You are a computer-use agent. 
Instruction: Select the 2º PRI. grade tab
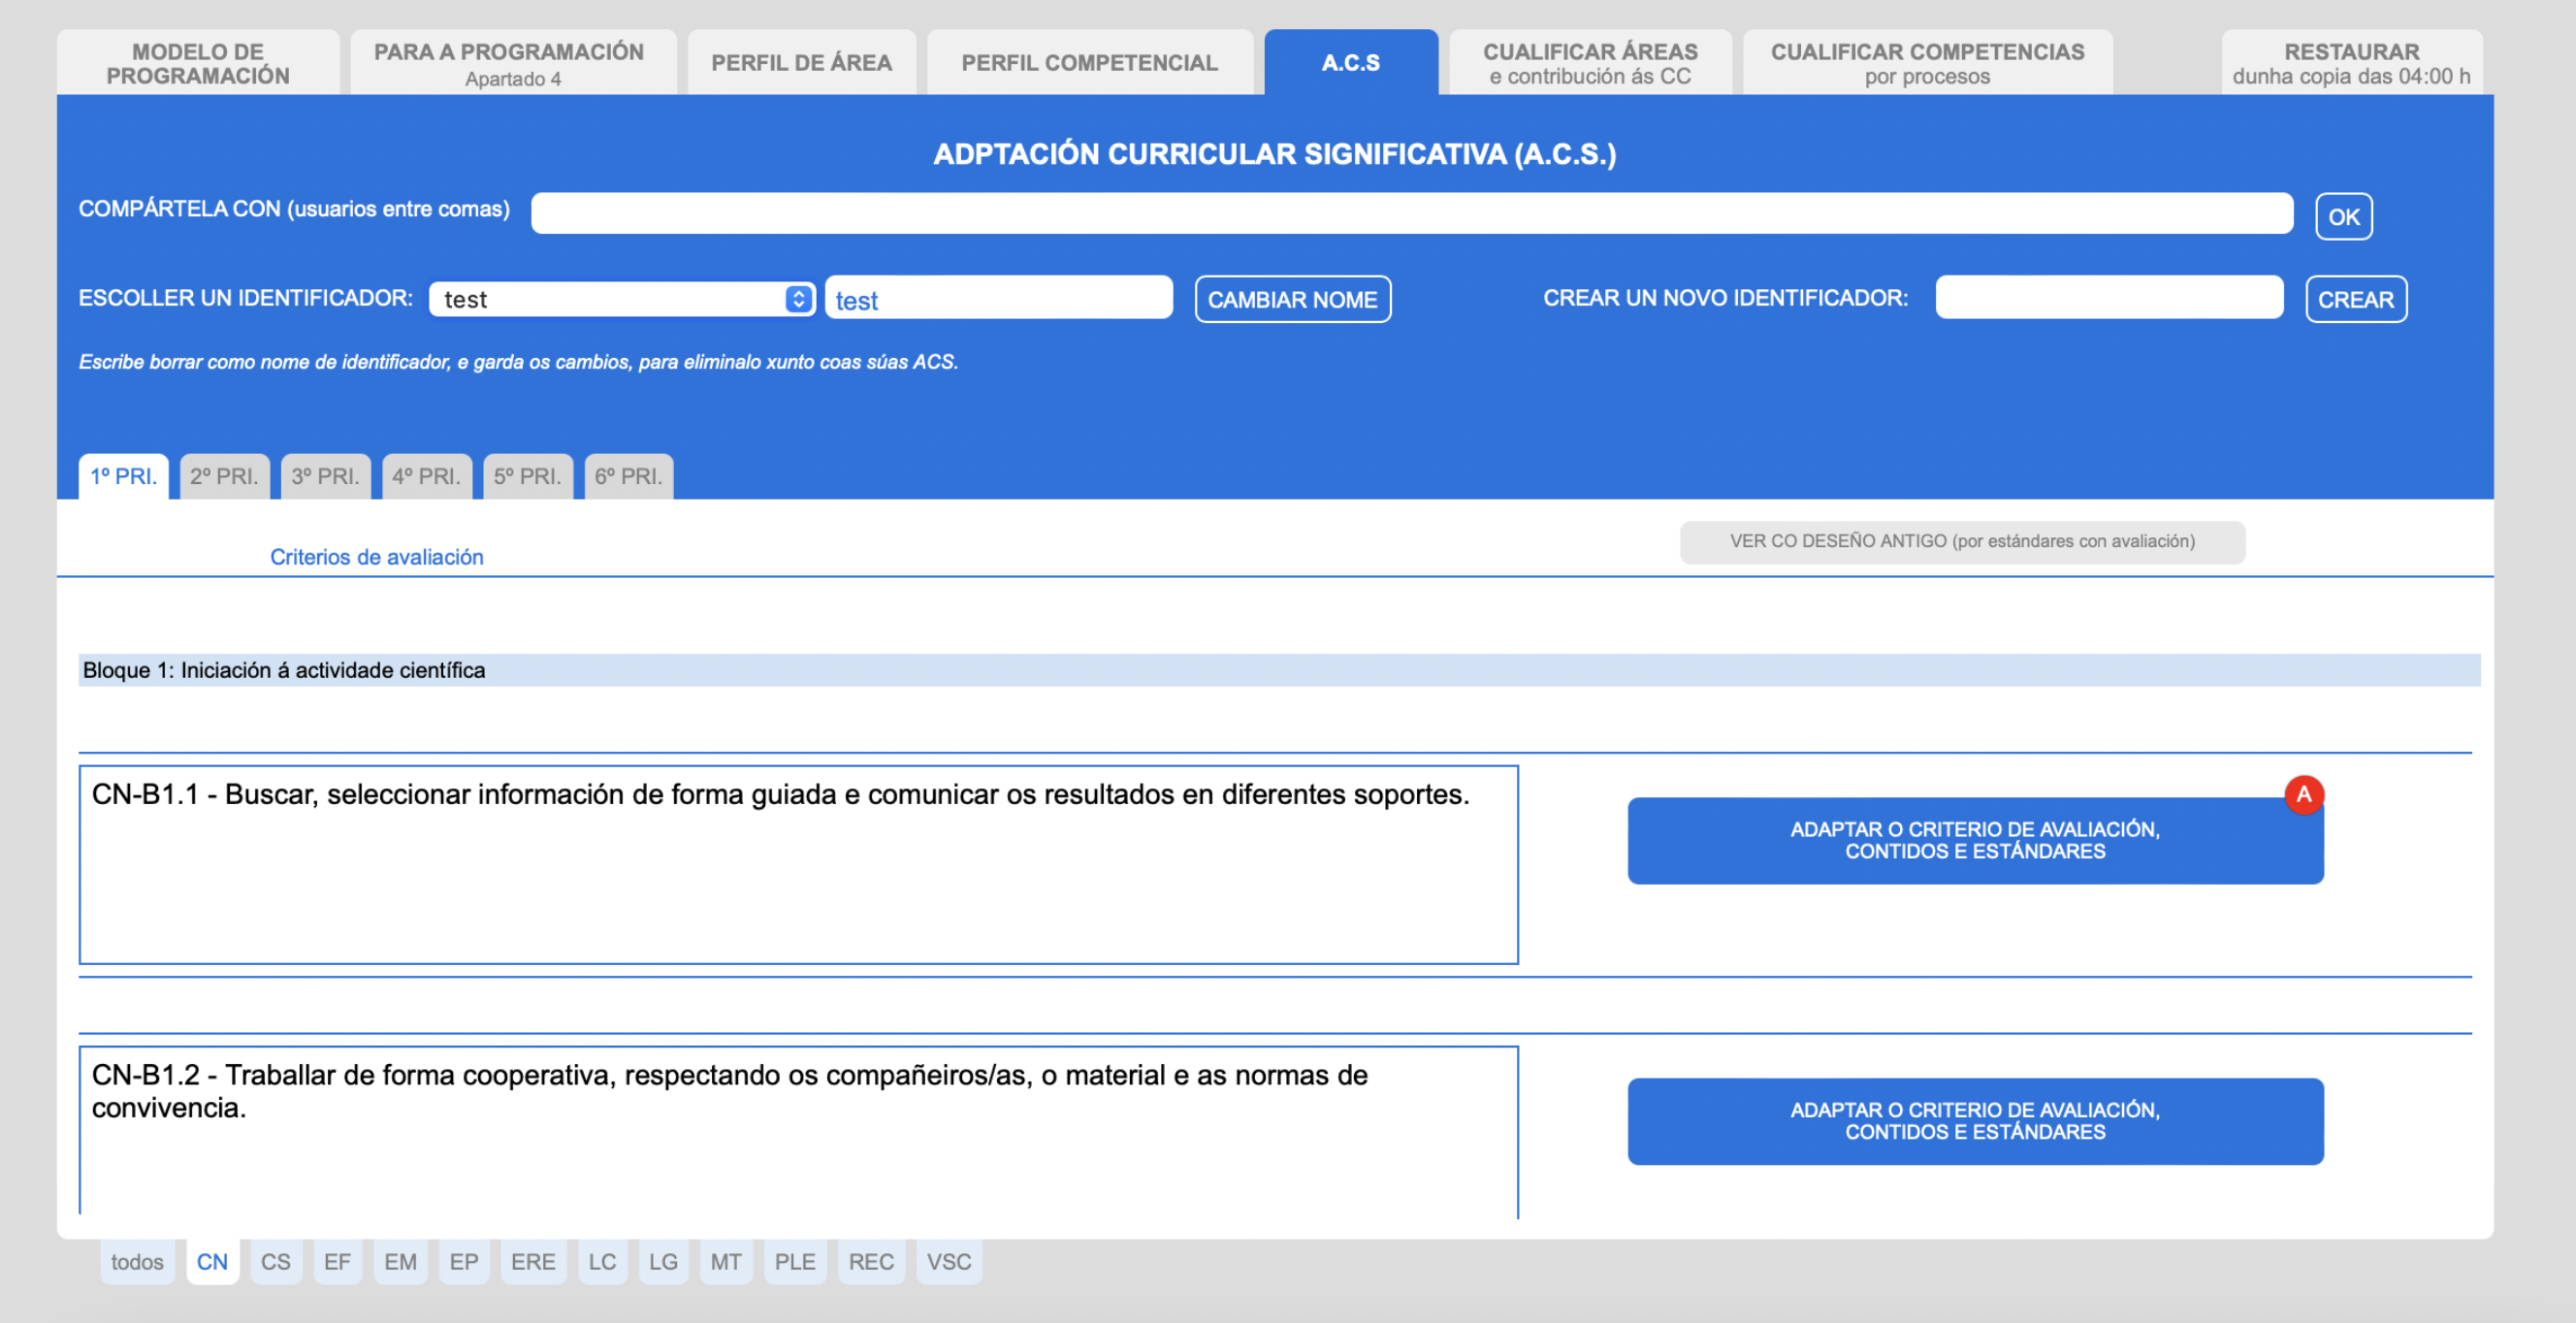point(224,476)
